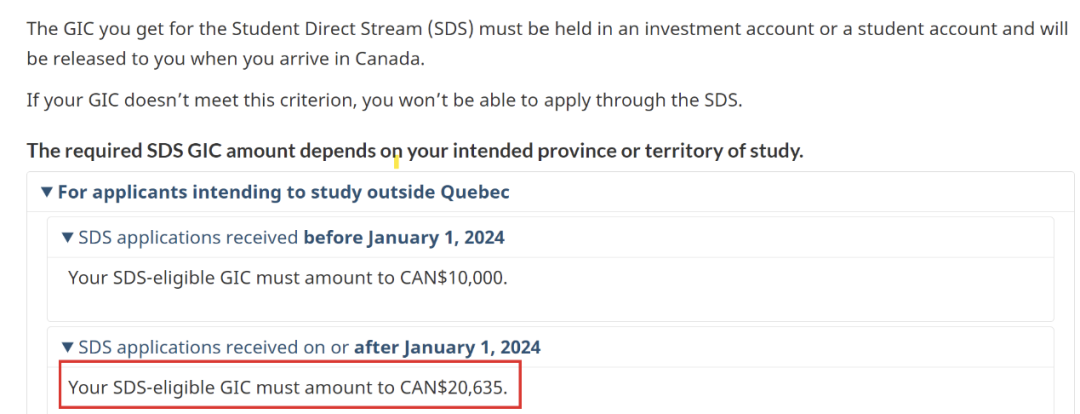Click bold 'after January 1, 2024' text
The image size is (1080, 414).
click(x=447, y=348)
